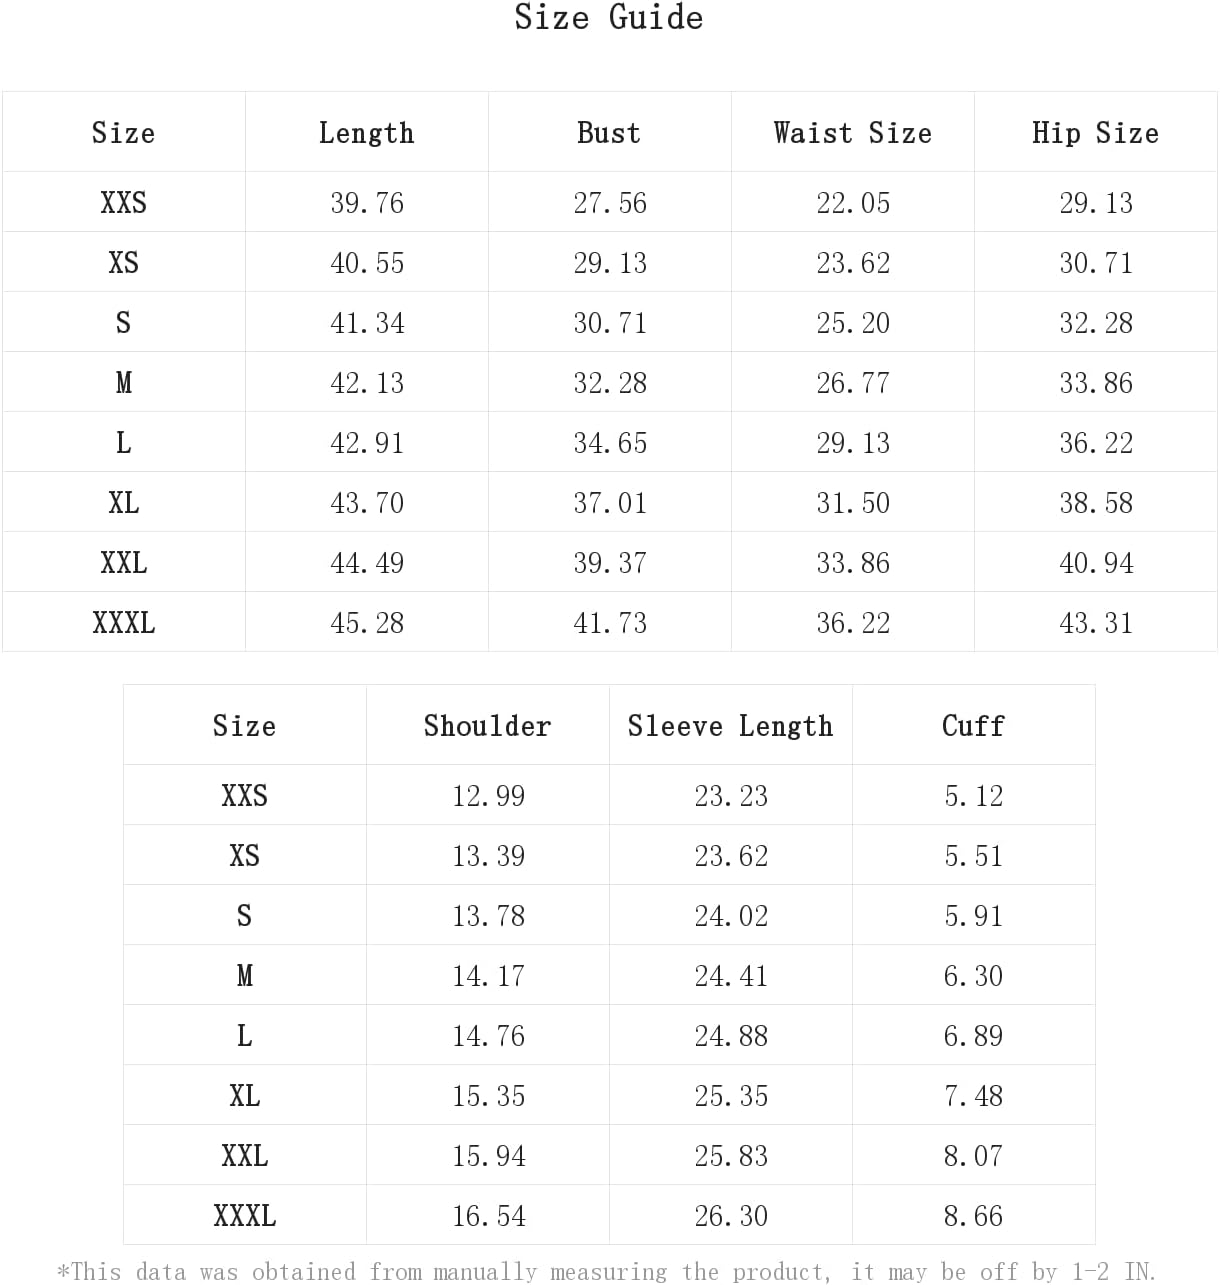Viewport: 1220px width, 1285px height.
Task: Select shoulder value 12.99 for XXS
Action: 488,796
